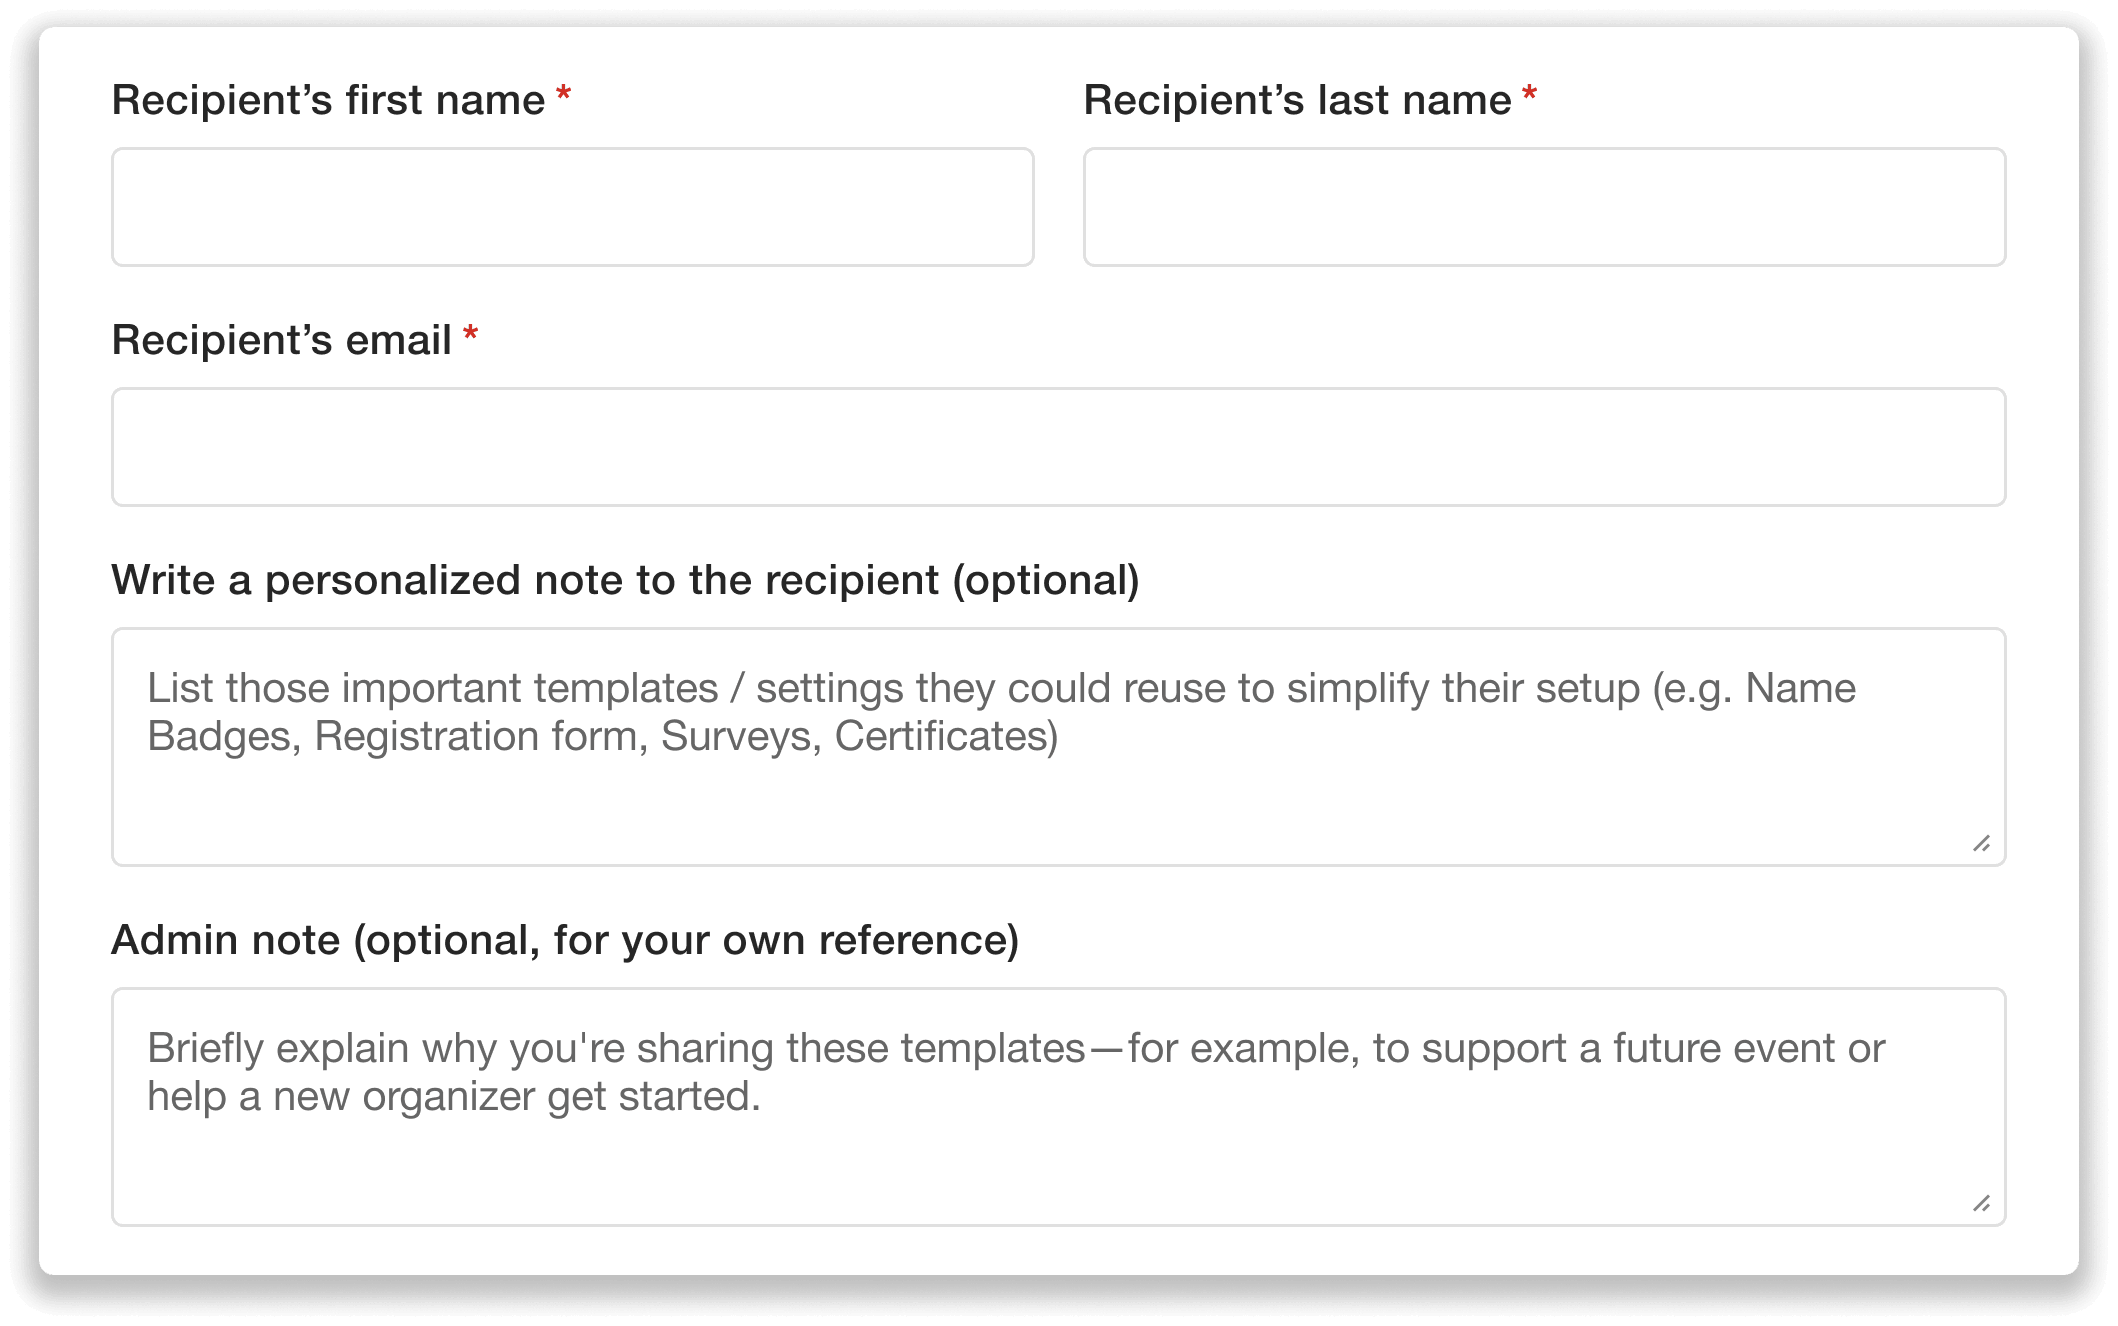Image resolution: width=2118 pixels, height=1326 pixels.
Task: Click the "Recipient's email" label
Action: (x=281, y=340)
